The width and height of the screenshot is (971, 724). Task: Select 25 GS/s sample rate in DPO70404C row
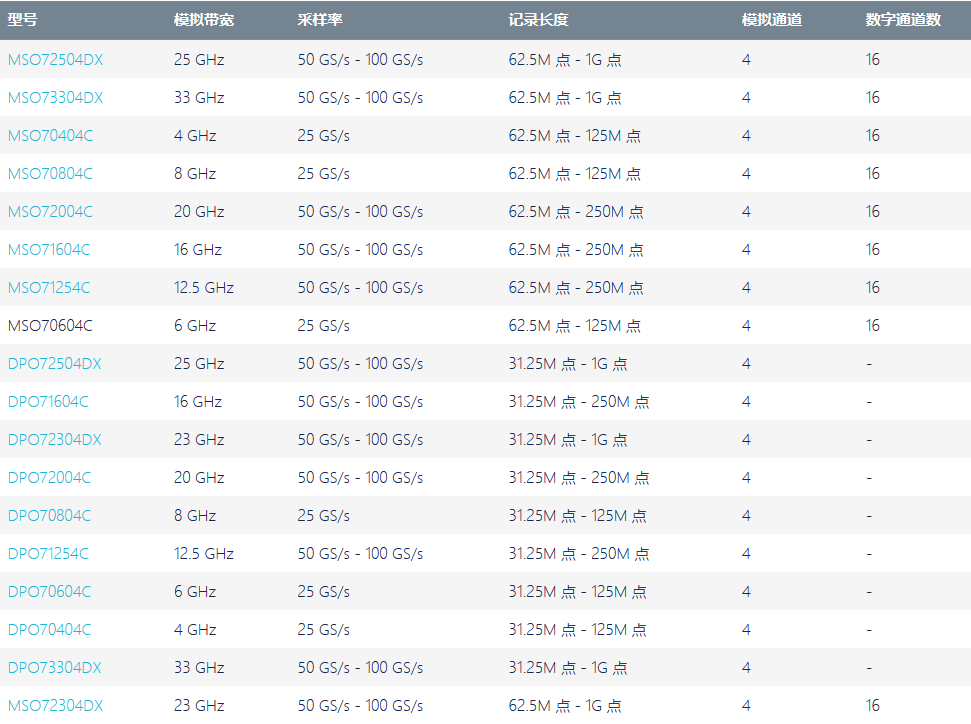pos(323,630)
